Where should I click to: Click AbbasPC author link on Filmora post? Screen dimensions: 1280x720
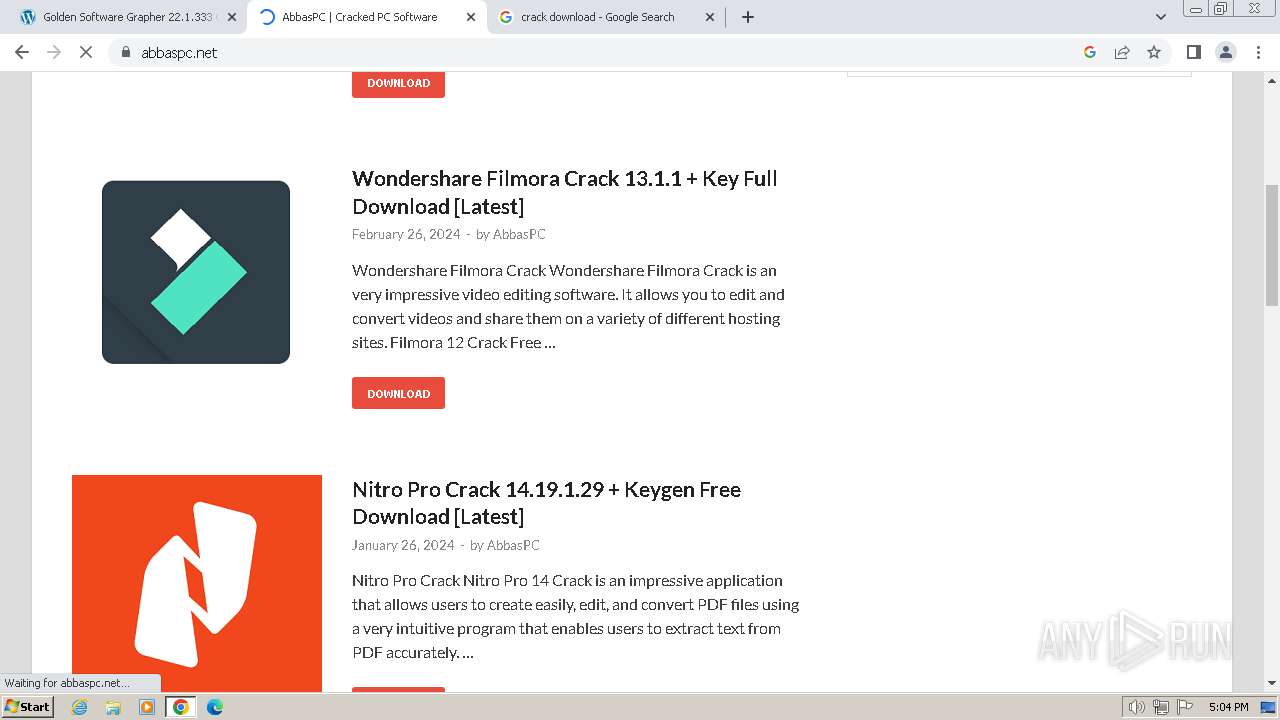[x=519, y=234]
